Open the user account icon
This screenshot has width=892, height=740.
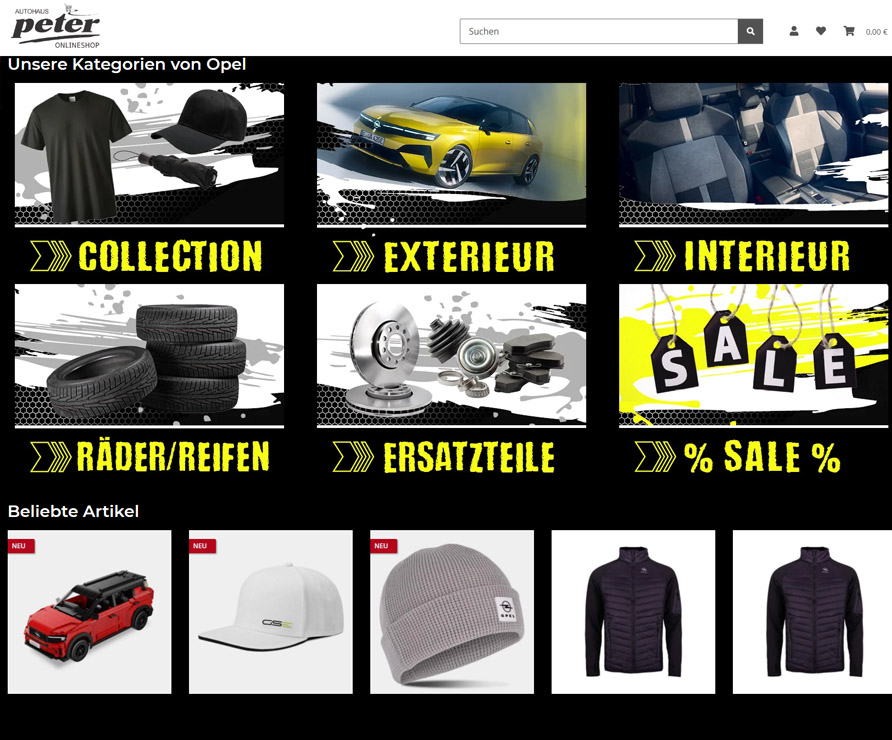coord(794,31)
